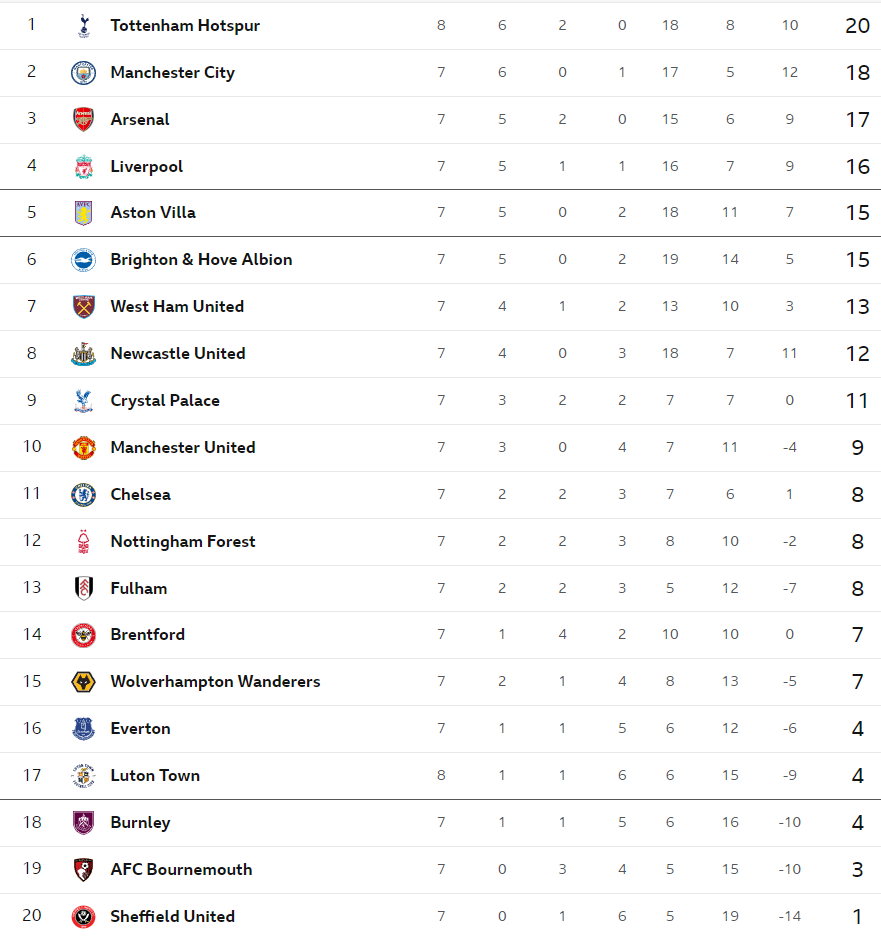Select the Burnley team row name
This screenshot has width=881, height=943.
[140, 823]
